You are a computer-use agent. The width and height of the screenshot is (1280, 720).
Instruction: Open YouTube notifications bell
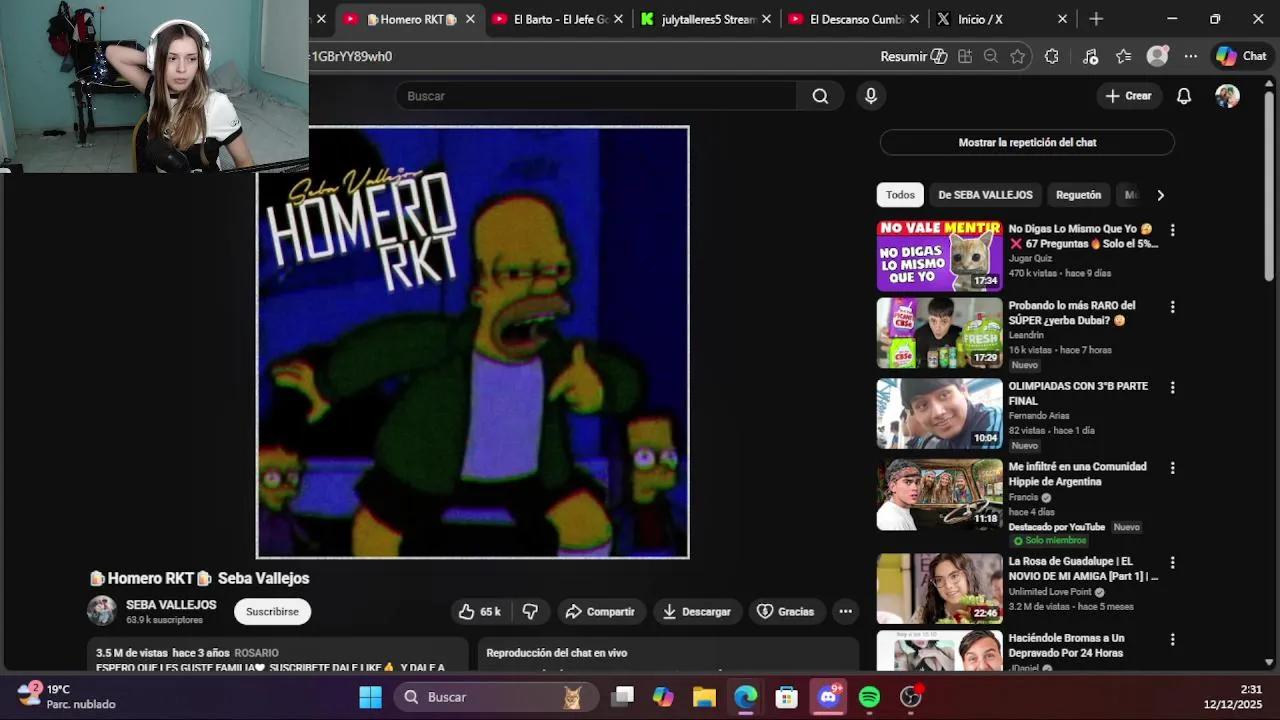pos(1183,95)
